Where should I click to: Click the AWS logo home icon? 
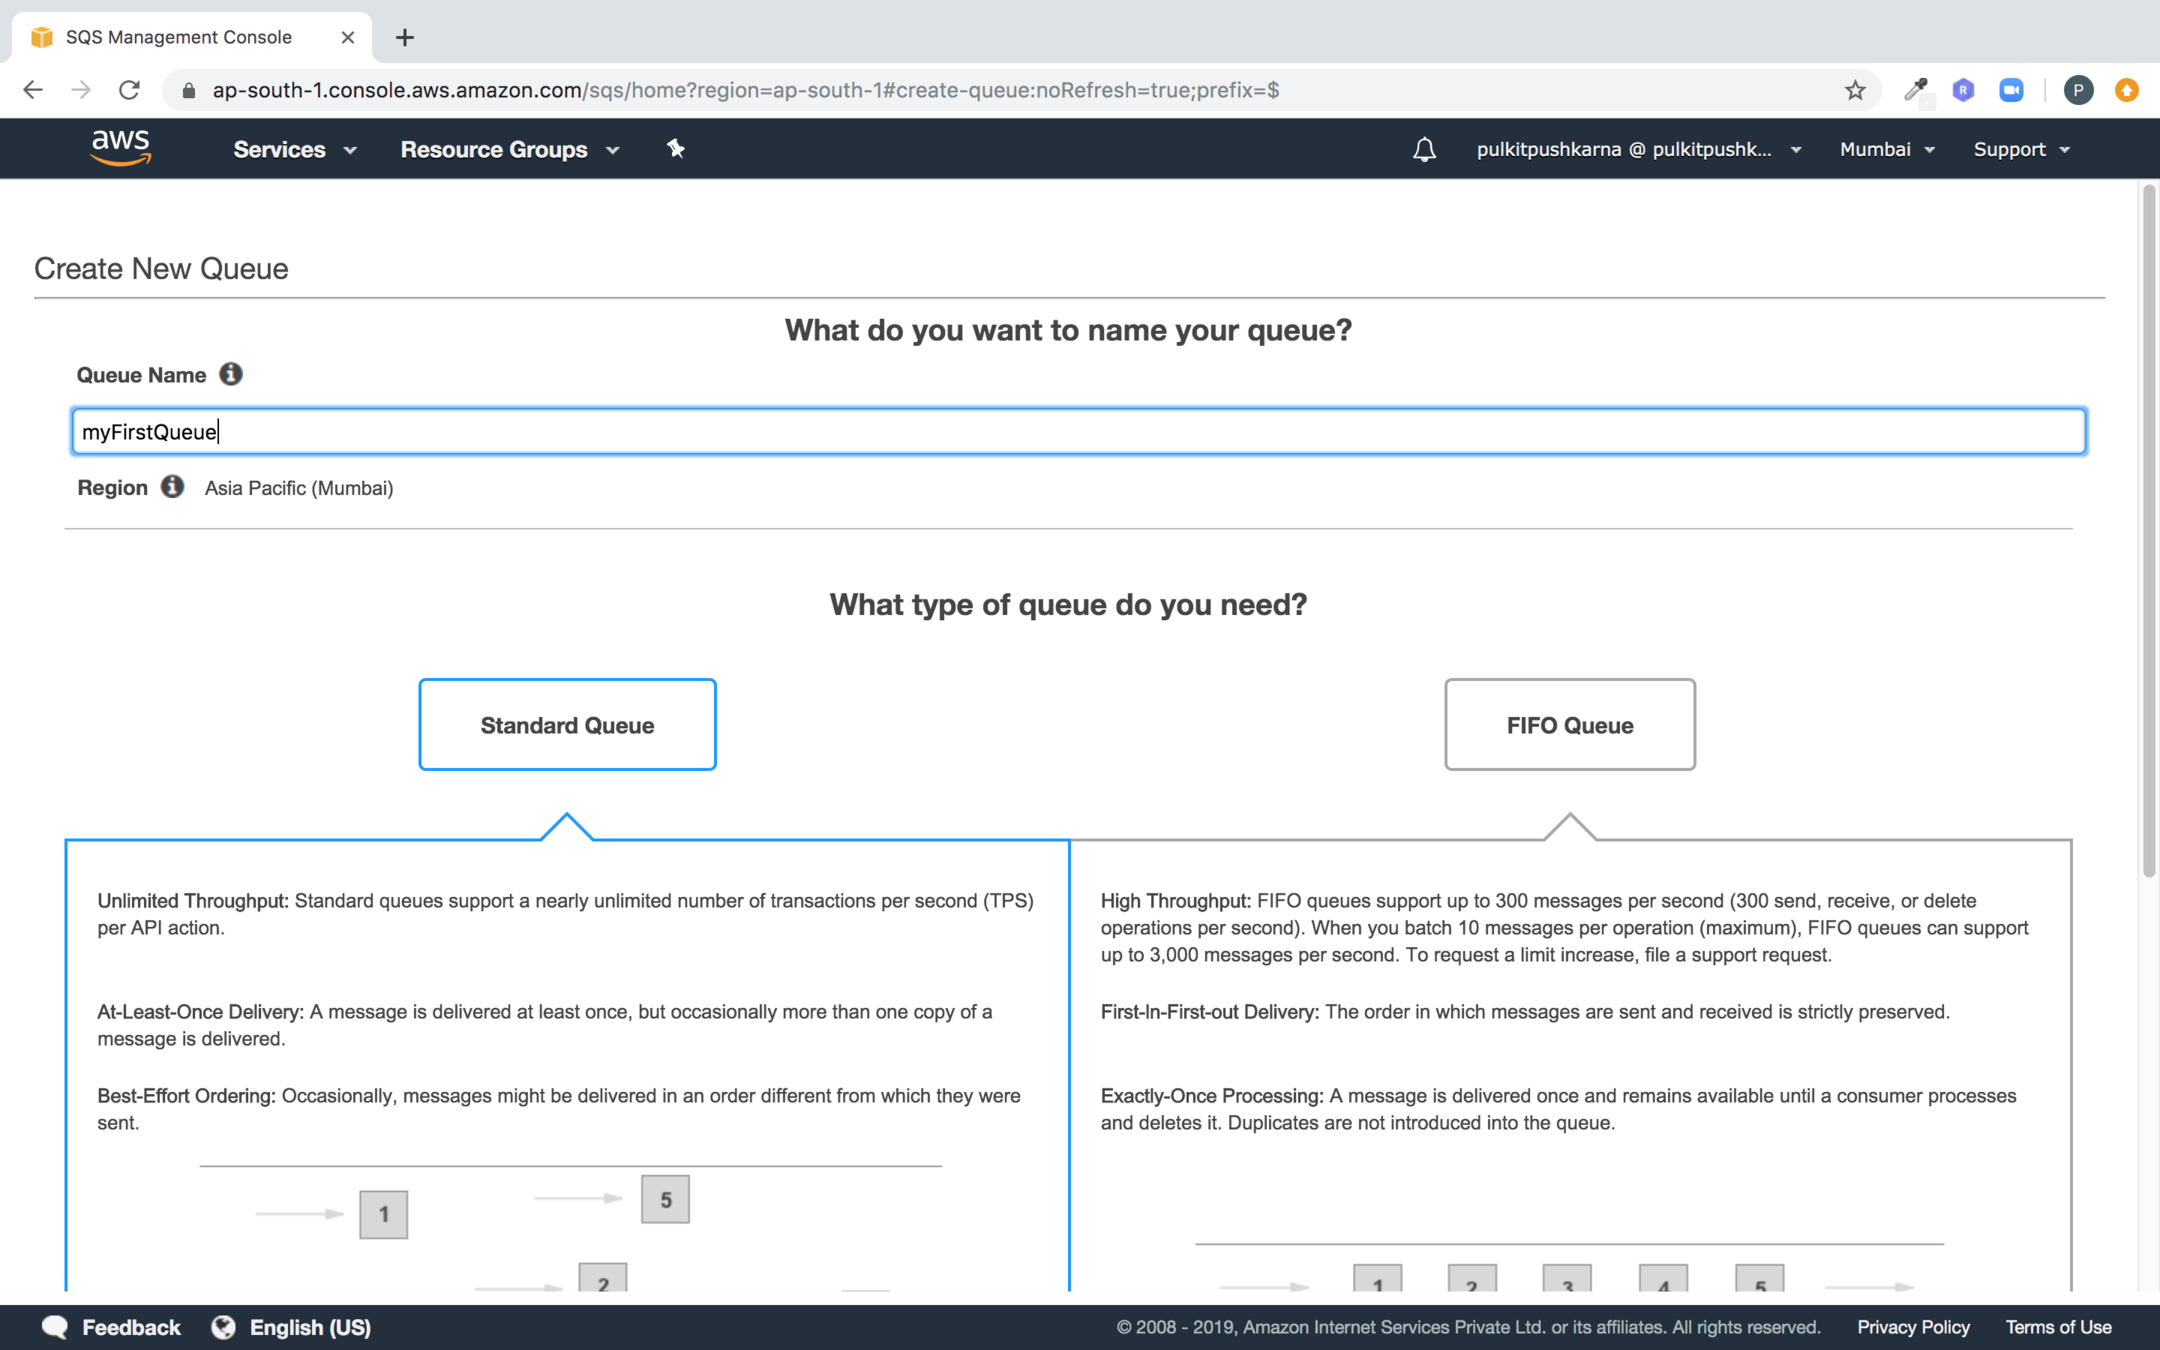pos(120,148)
